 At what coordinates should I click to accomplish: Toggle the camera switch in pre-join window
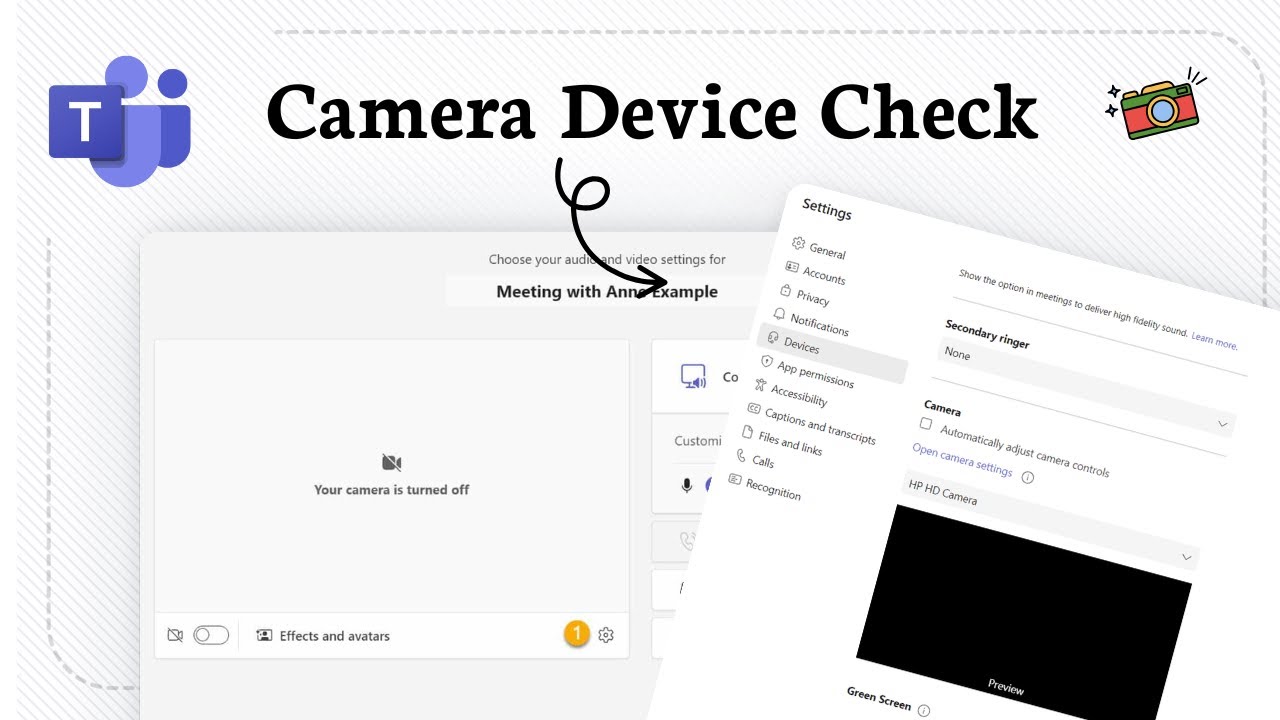(211, 635)
